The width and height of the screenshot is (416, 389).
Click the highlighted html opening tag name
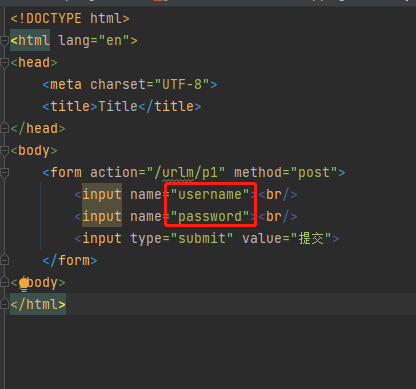point(34,41)
